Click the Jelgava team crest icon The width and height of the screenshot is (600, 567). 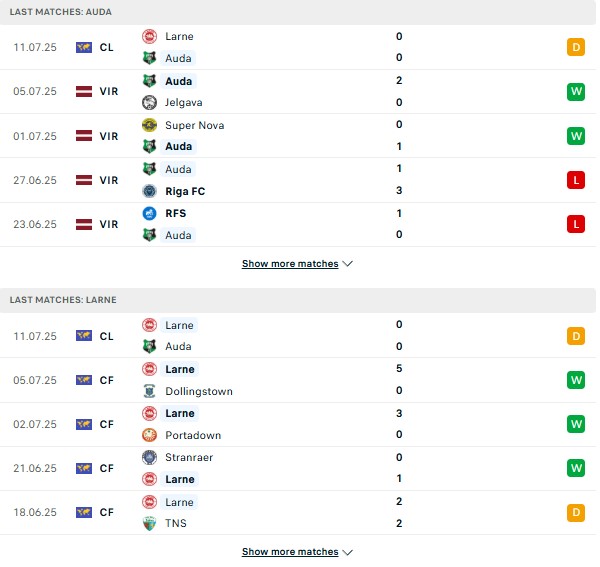149,103
